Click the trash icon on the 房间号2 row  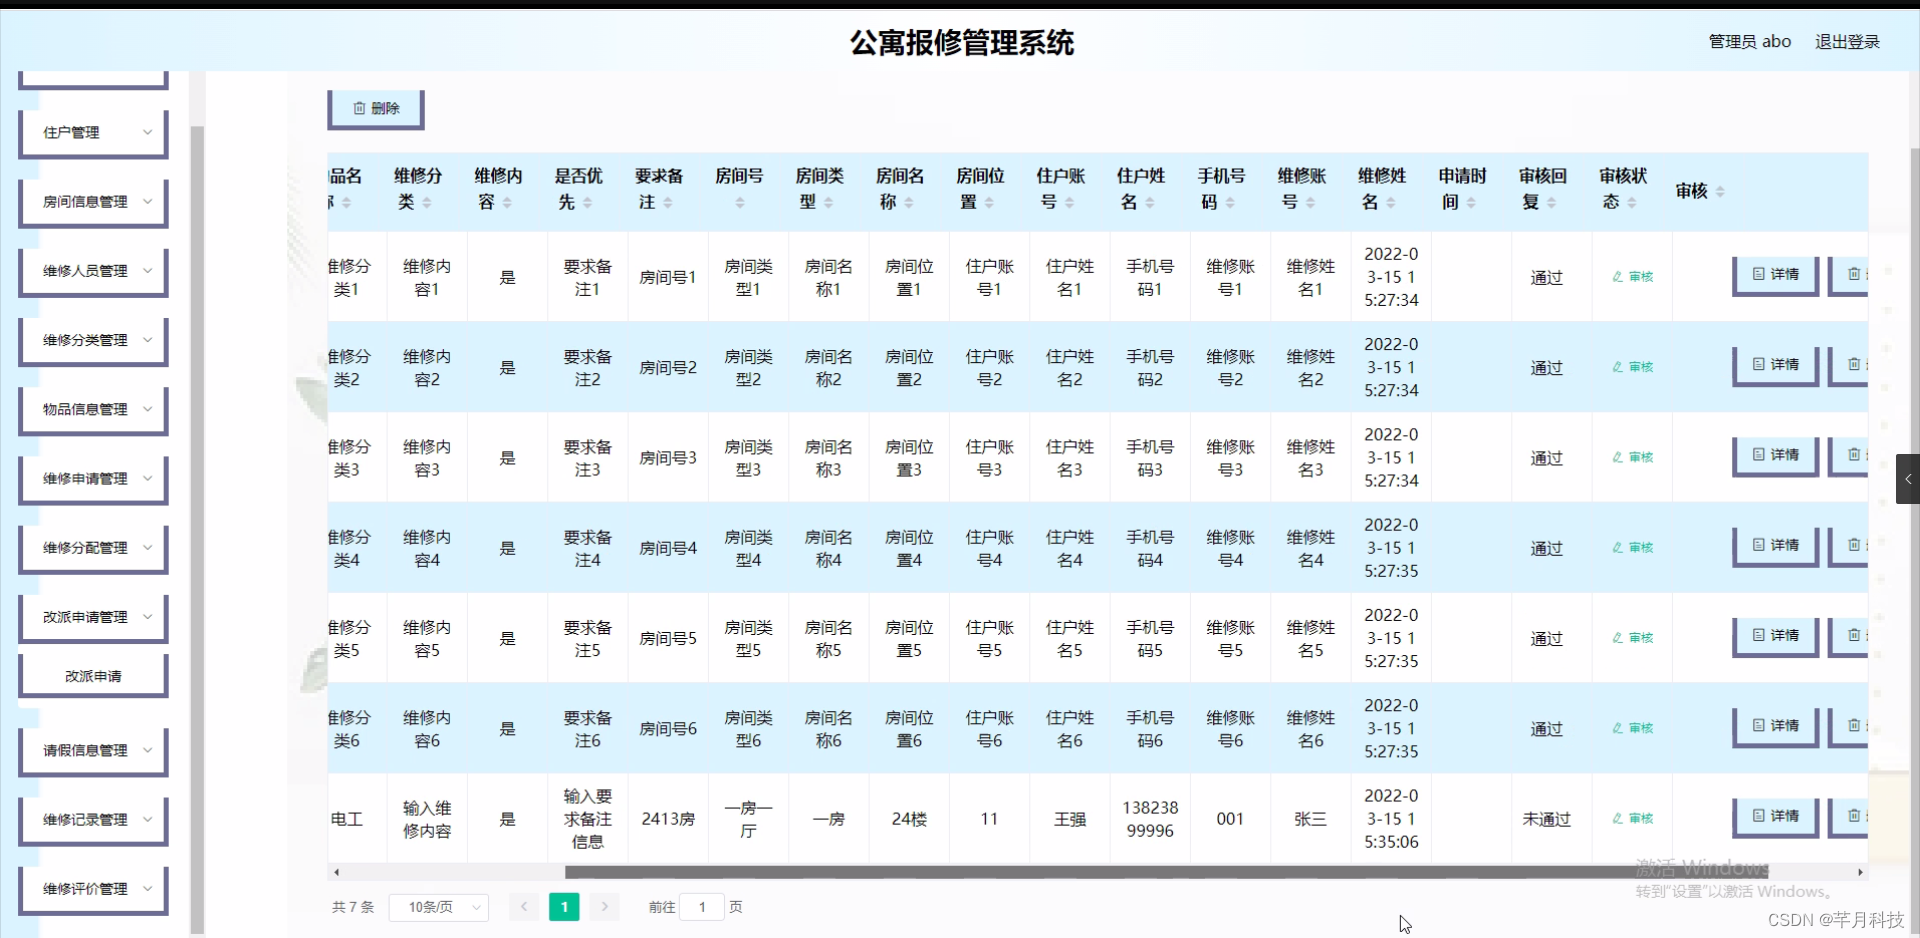(1855, 365)
